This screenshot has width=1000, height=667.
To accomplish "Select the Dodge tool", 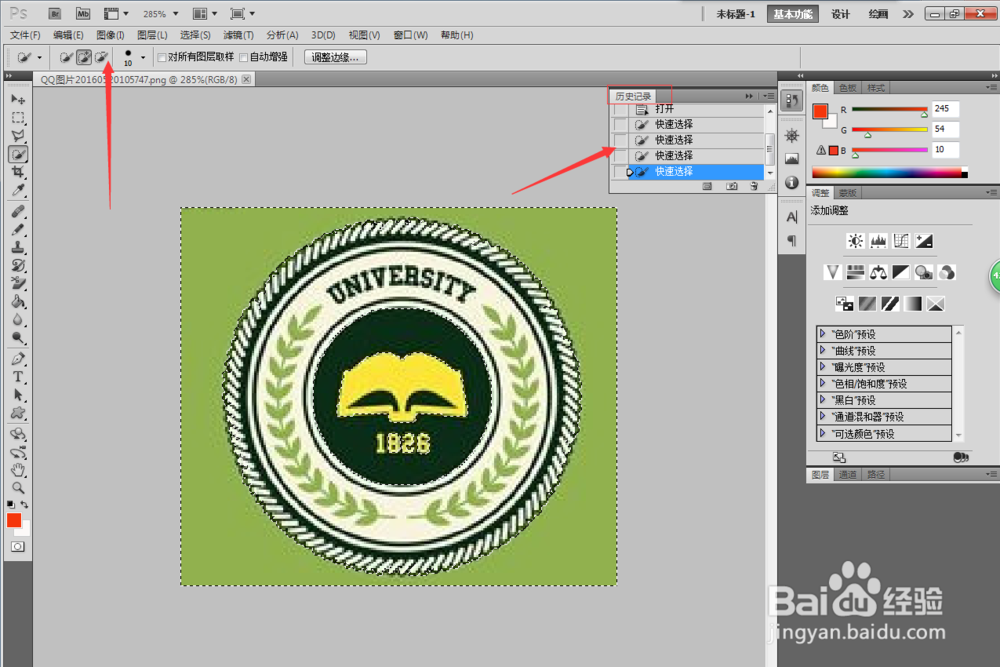I will (x=18, y=338).
